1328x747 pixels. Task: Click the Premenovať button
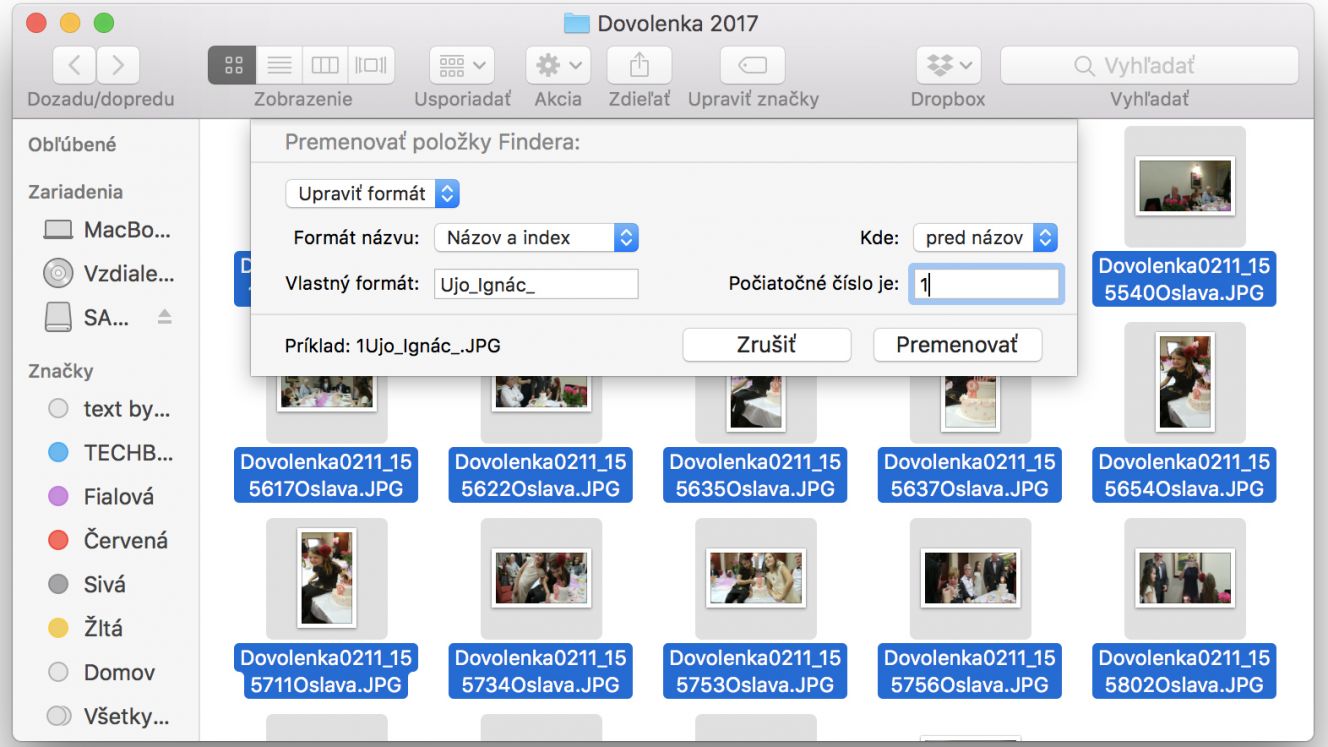point(957,345)
